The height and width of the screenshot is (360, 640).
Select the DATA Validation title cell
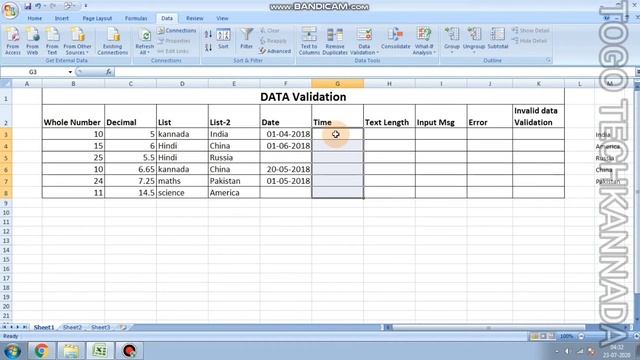pos(303,97)
